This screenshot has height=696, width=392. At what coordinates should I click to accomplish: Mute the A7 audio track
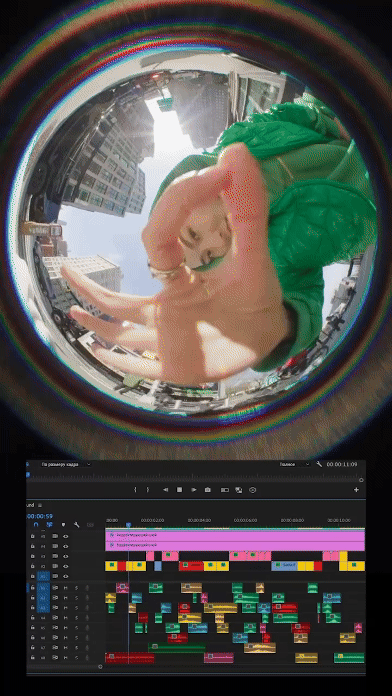(66, 648)
